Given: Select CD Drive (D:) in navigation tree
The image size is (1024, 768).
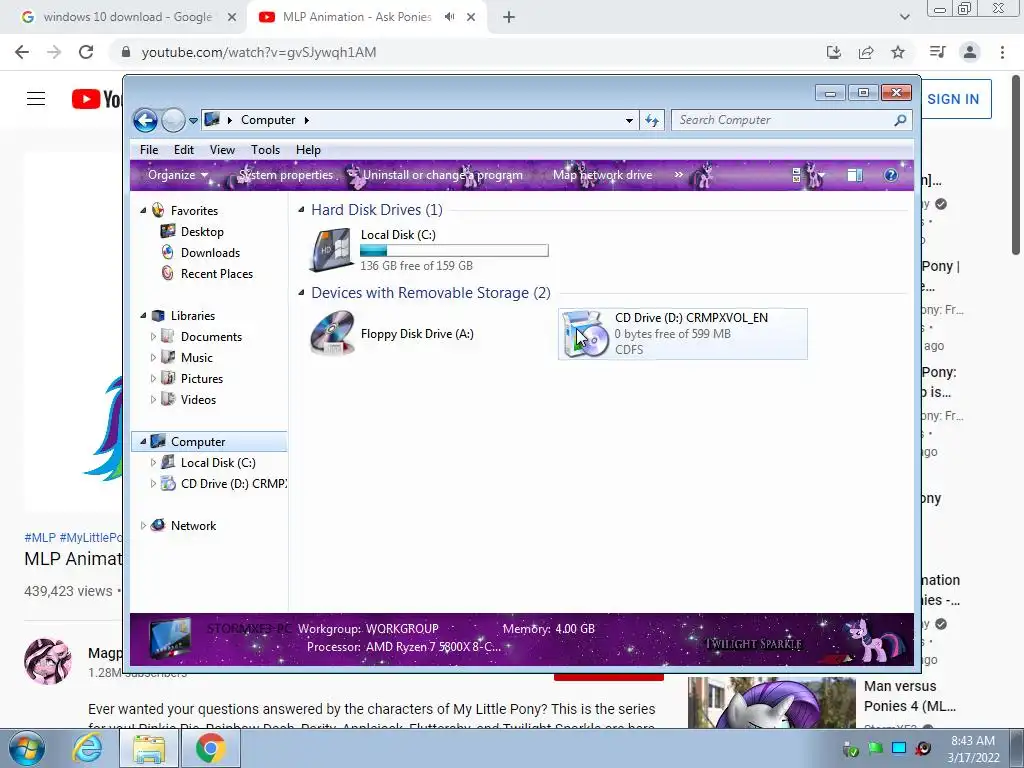Looking at the screenshot, I should tap(233, 484).
